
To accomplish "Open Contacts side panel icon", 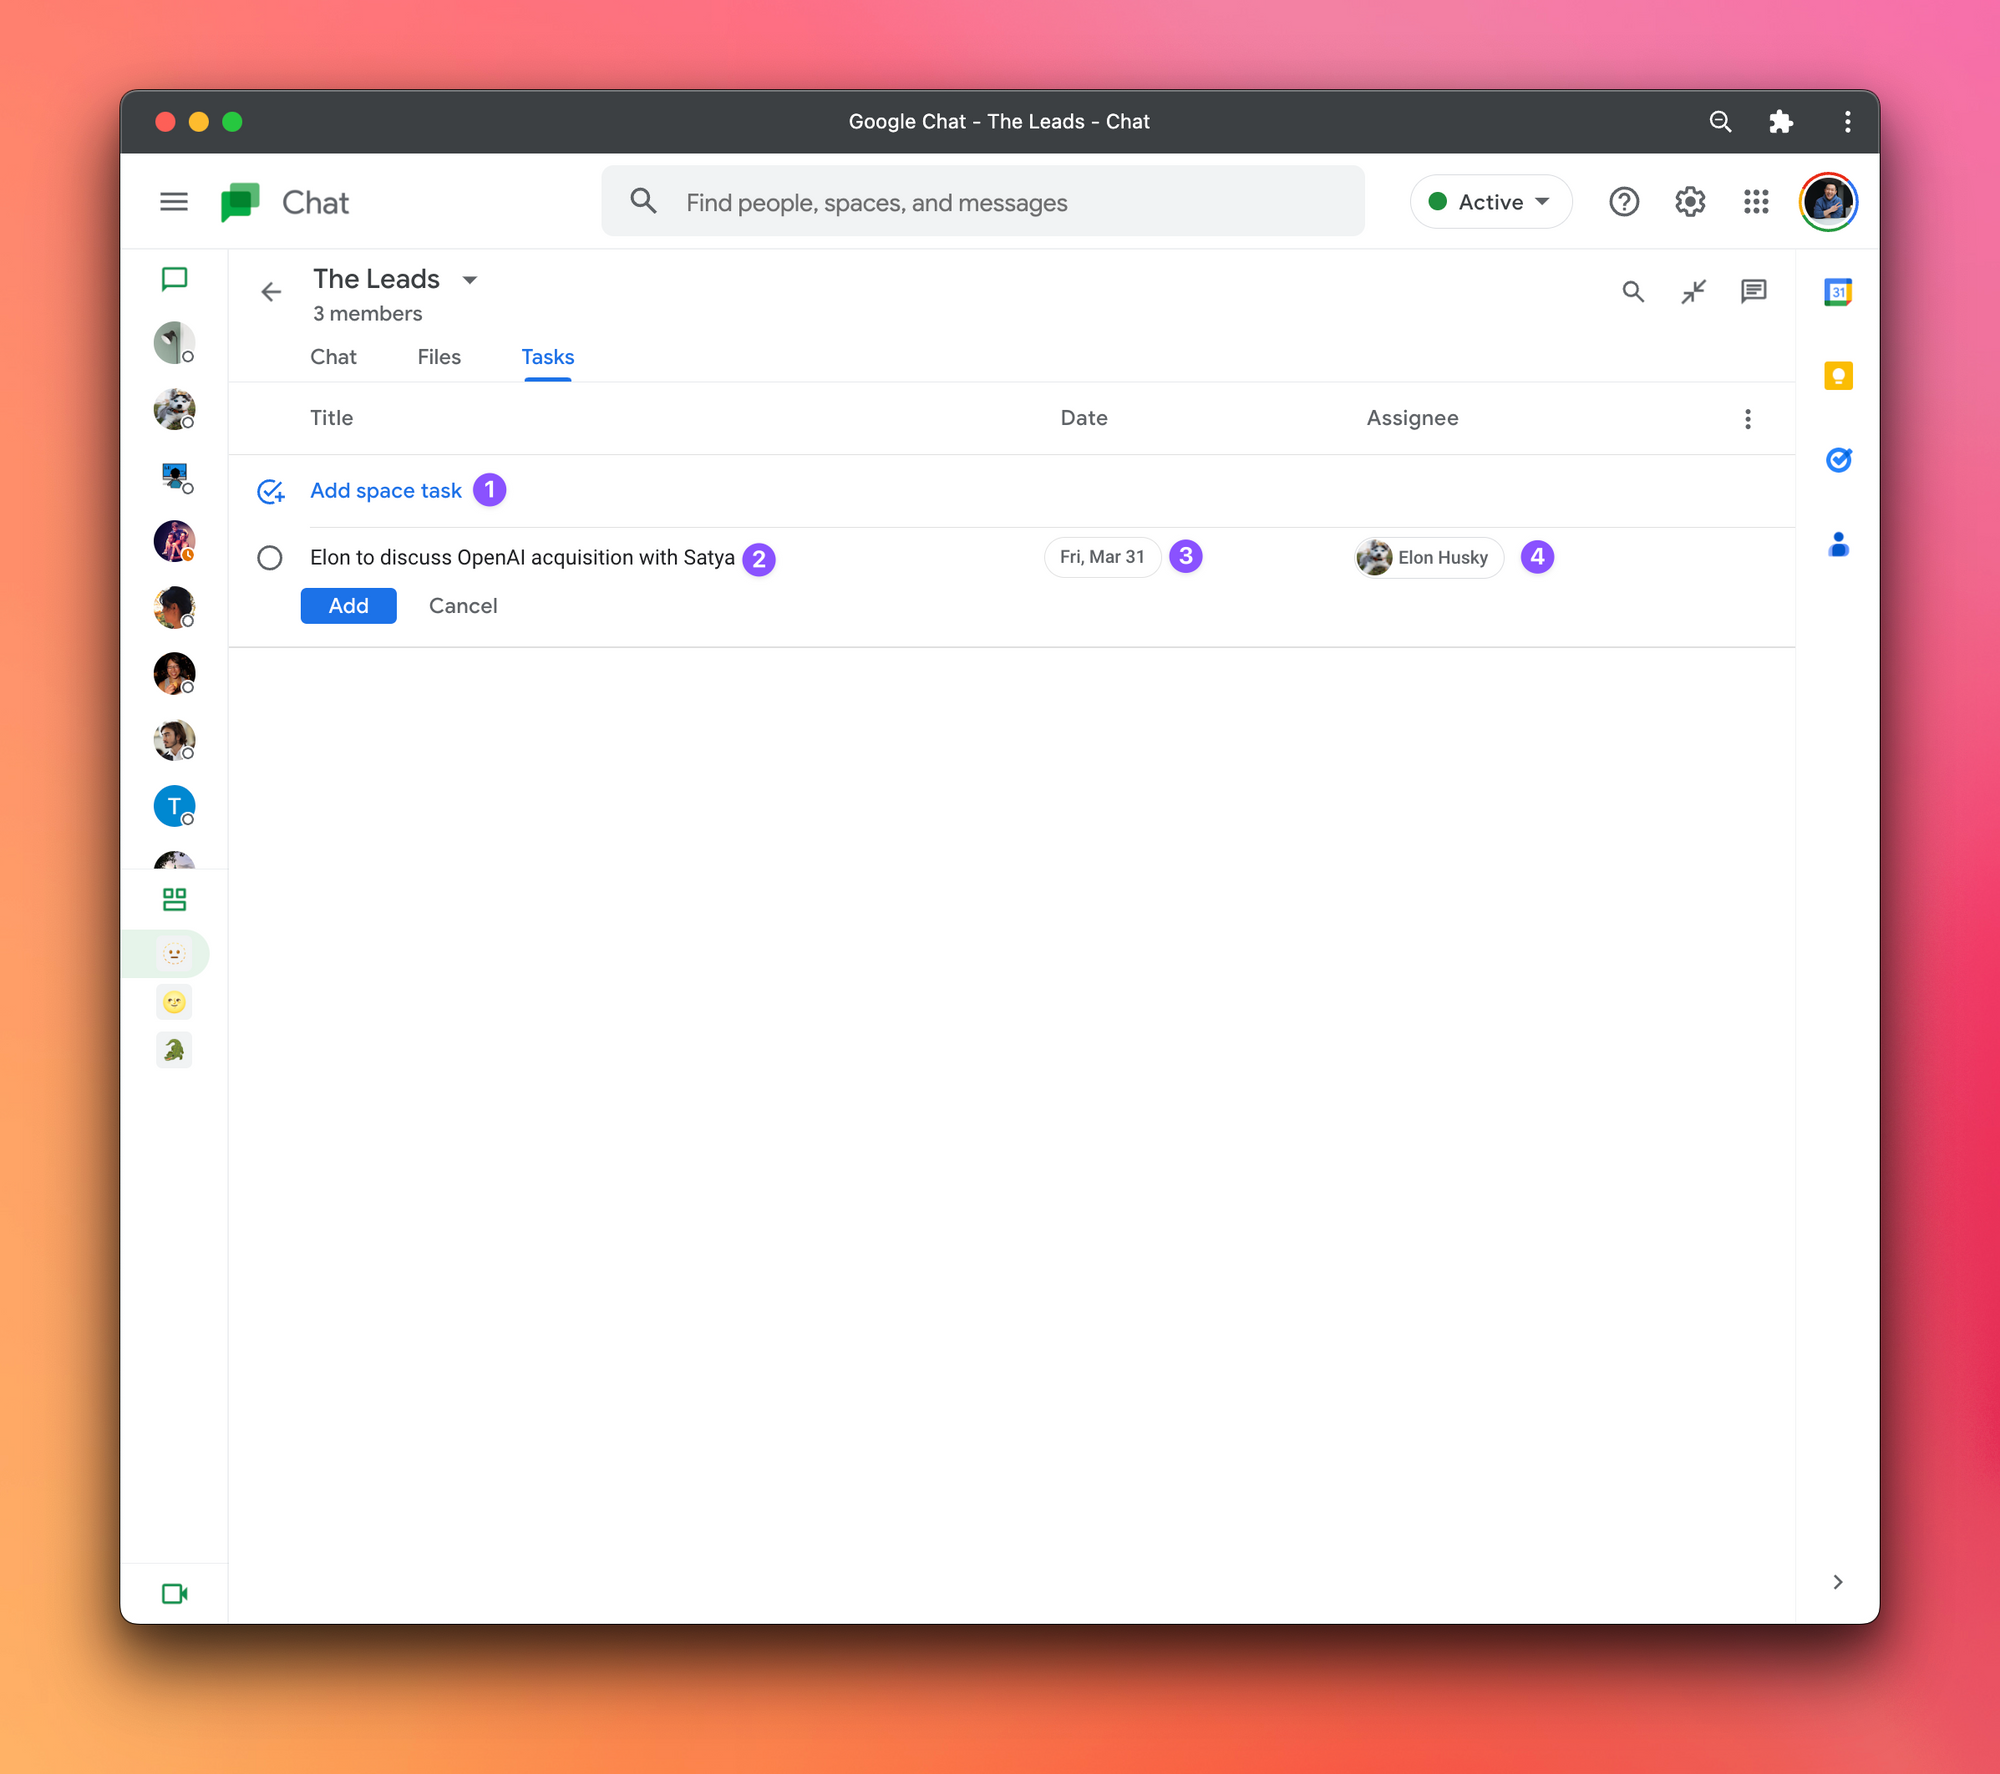I will point(1838,545).
